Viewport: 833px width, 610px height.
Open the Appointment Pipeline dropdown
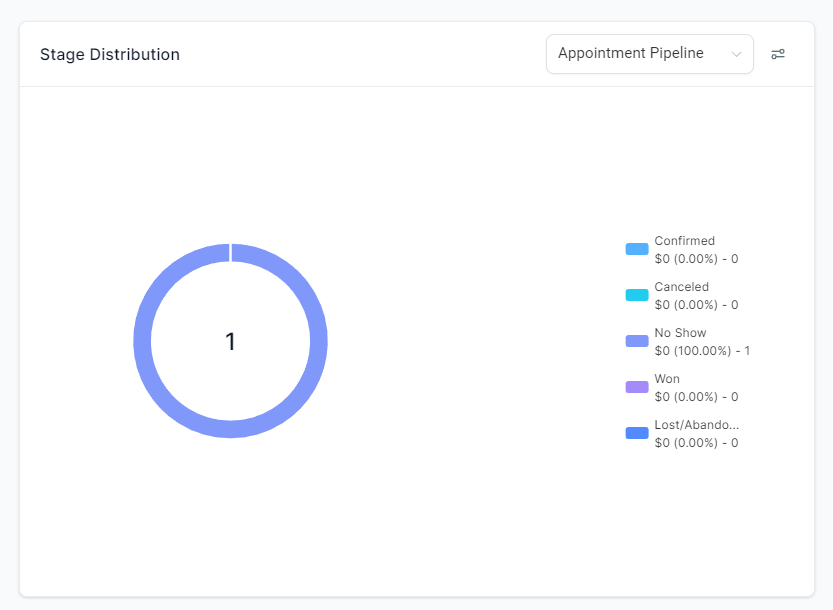point(650,54)
